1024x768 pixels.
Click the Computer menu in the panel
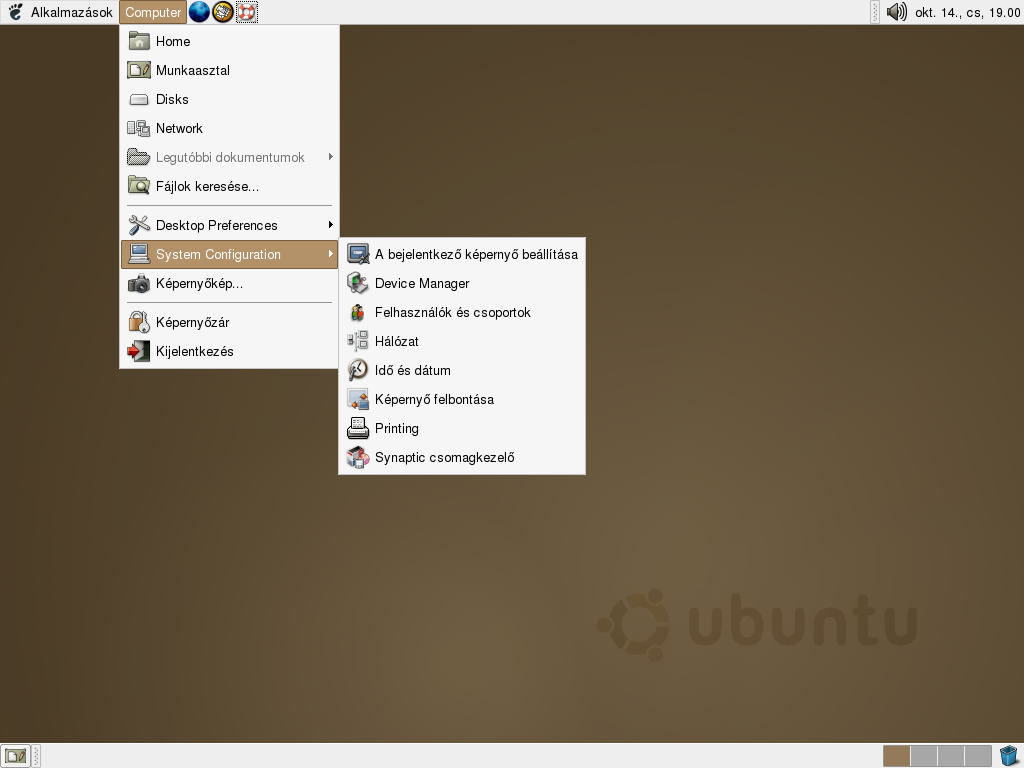[x=153, y=12]
